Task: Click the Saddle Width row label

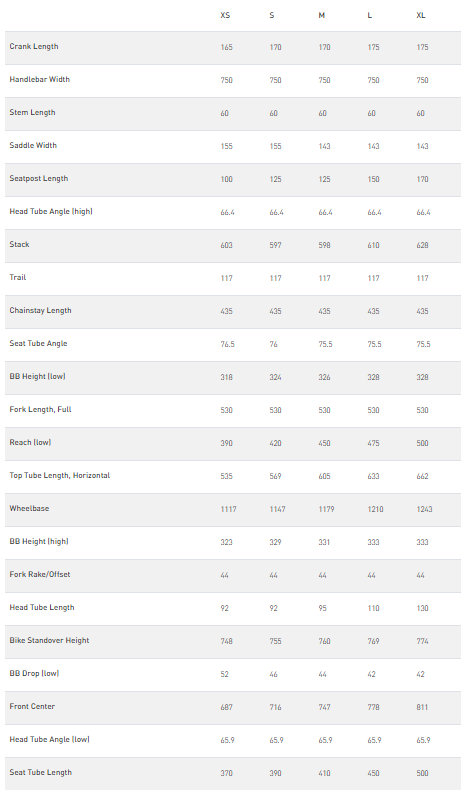Action: 33,145
